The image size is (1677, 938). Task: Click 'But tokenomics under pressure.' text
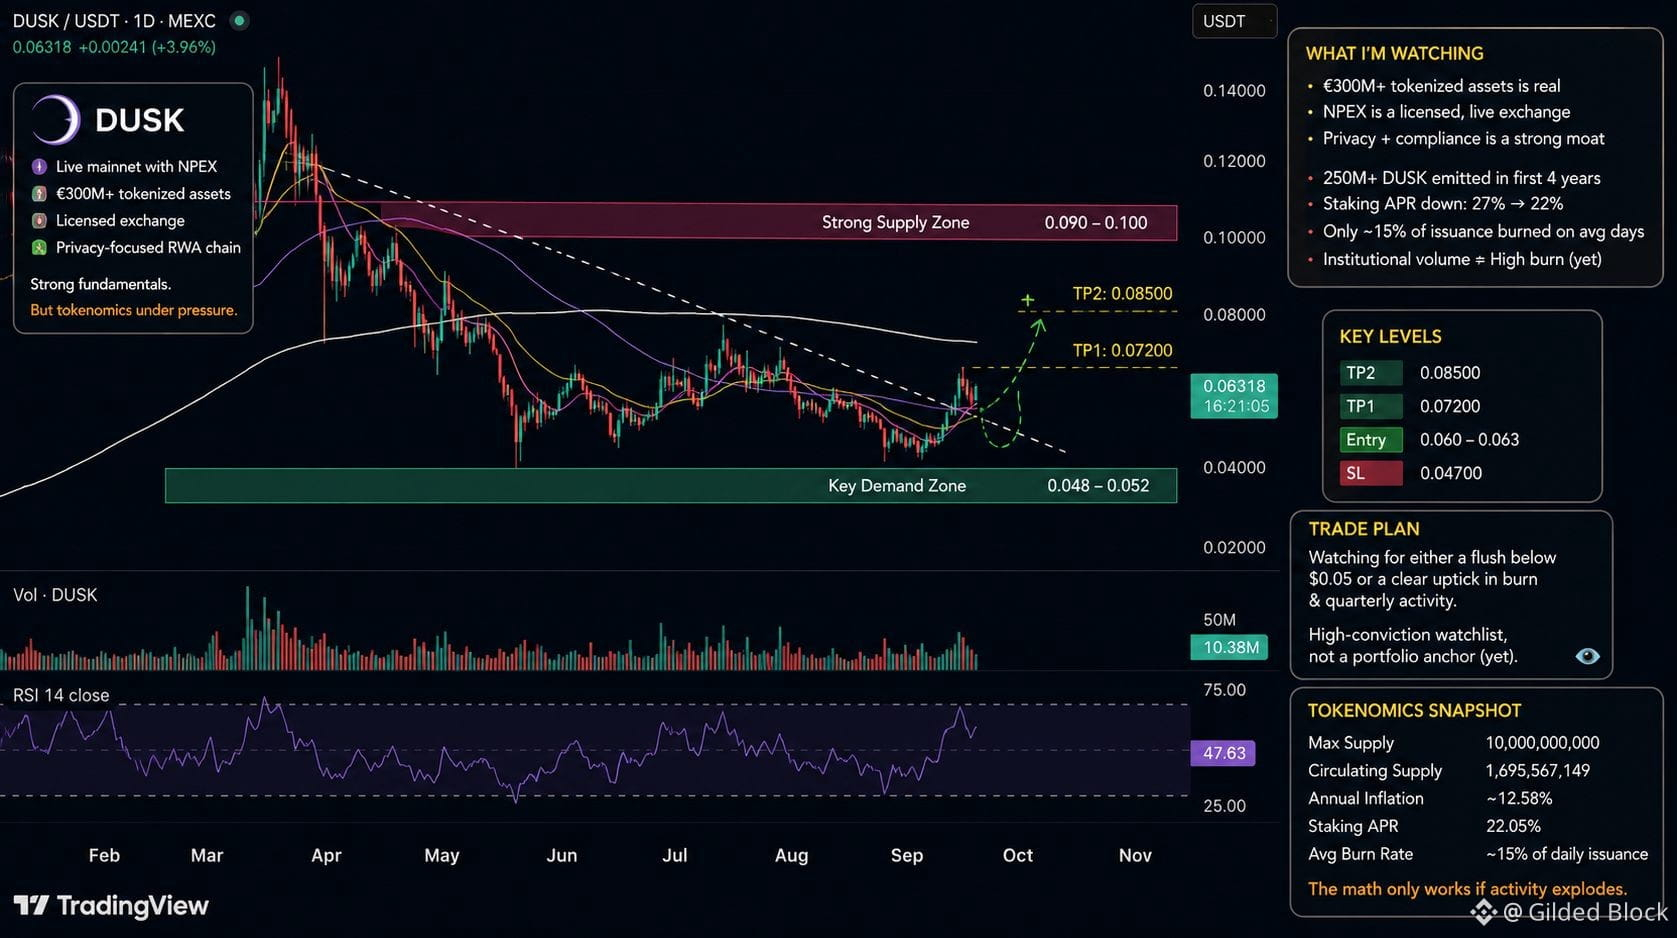[x=134, y=310]
